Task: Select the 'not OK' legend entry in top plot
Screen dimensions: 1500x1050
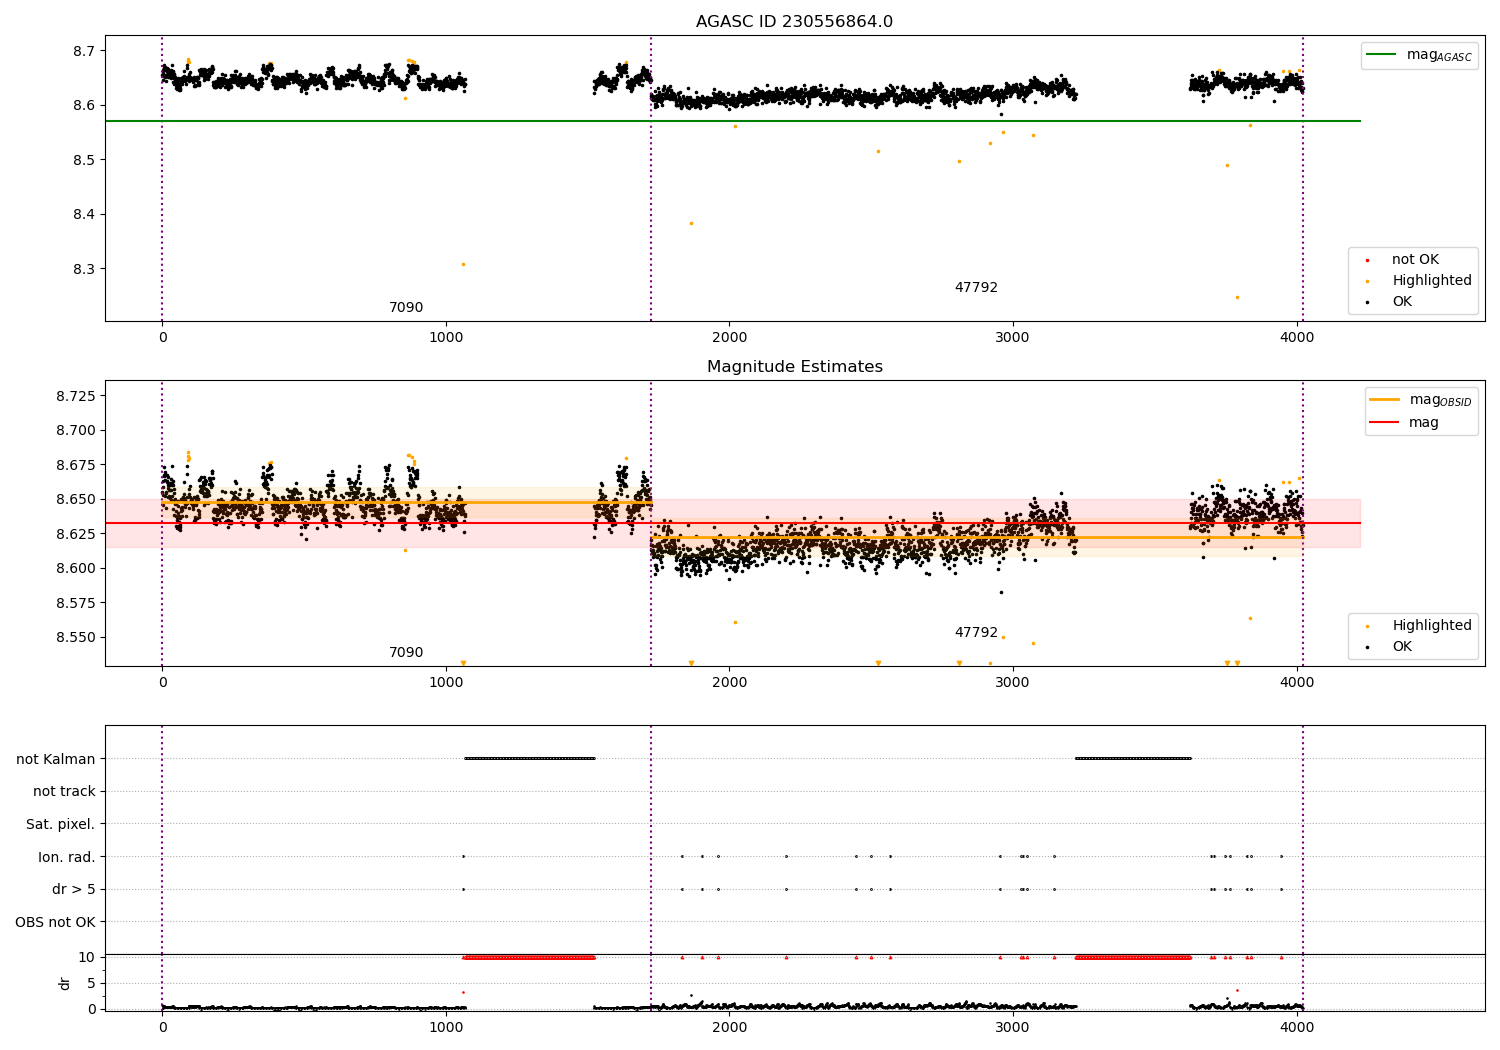Action: (x=1415, y=260)
